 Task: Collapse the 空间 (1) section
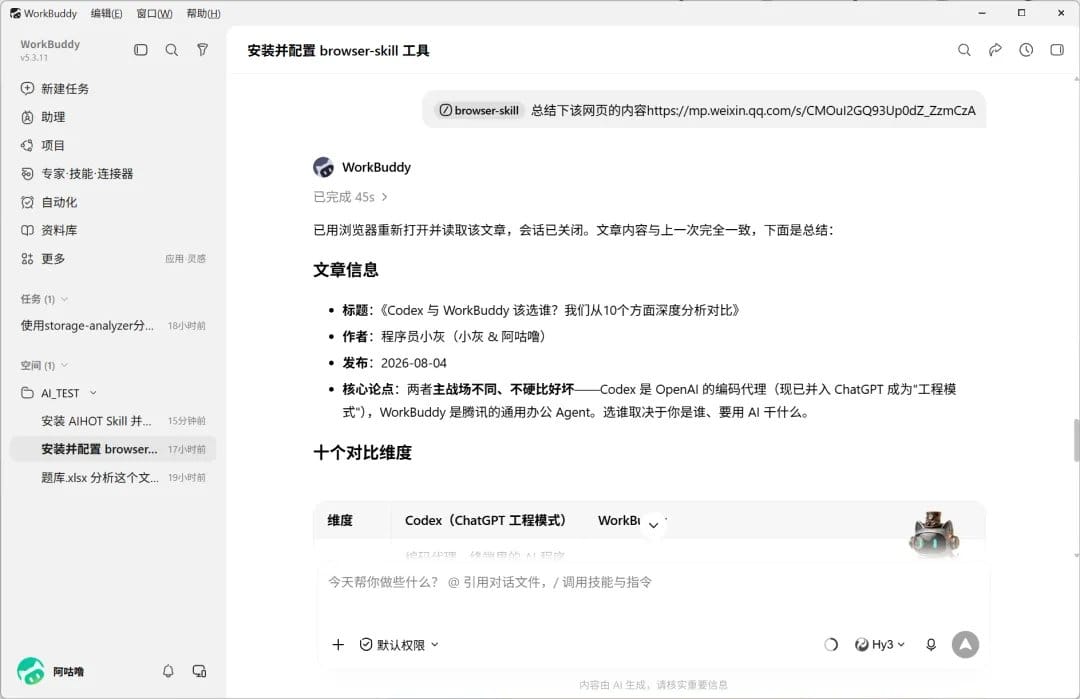64,365
